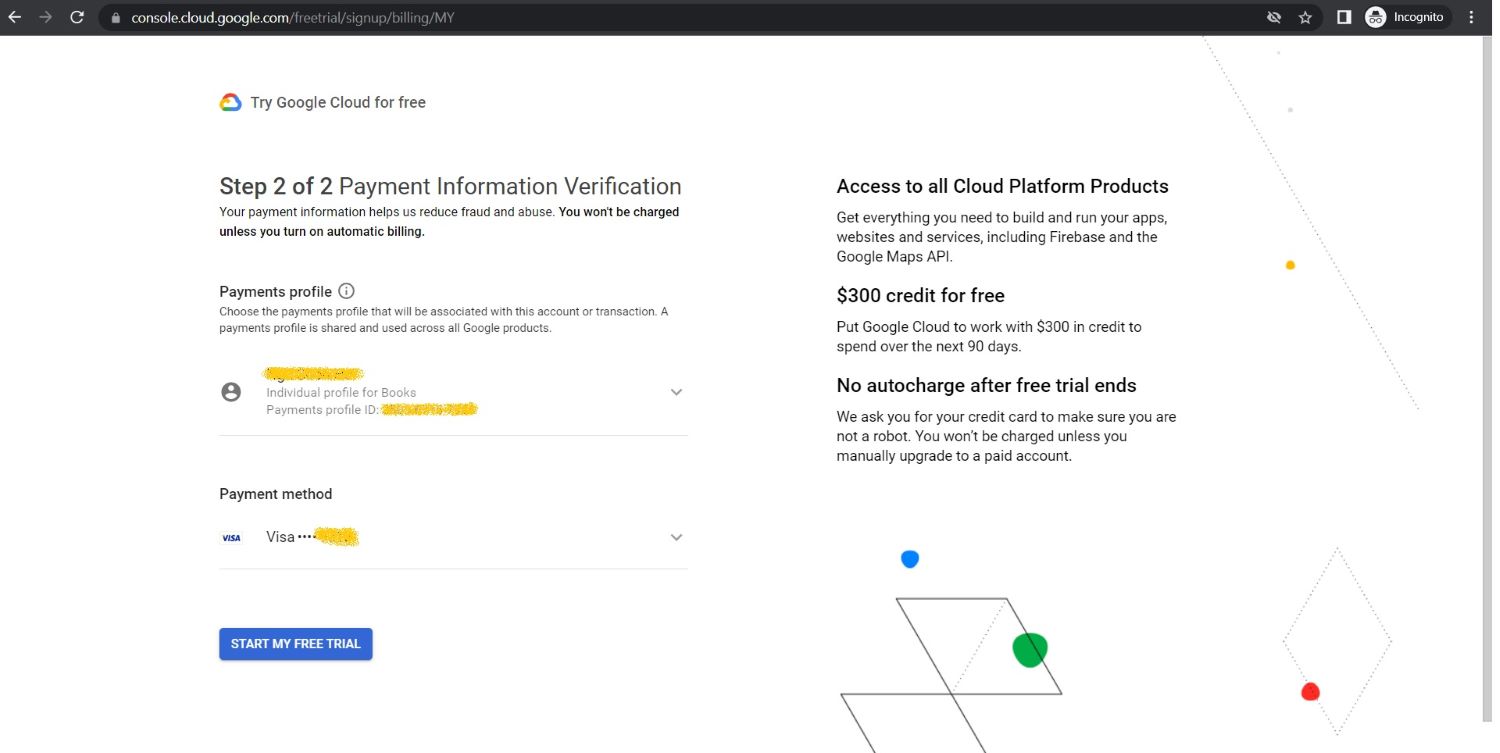This screenshot has height=753, width=1500.
Task: Open the payment method dropdown
Action: coord(676,537)
